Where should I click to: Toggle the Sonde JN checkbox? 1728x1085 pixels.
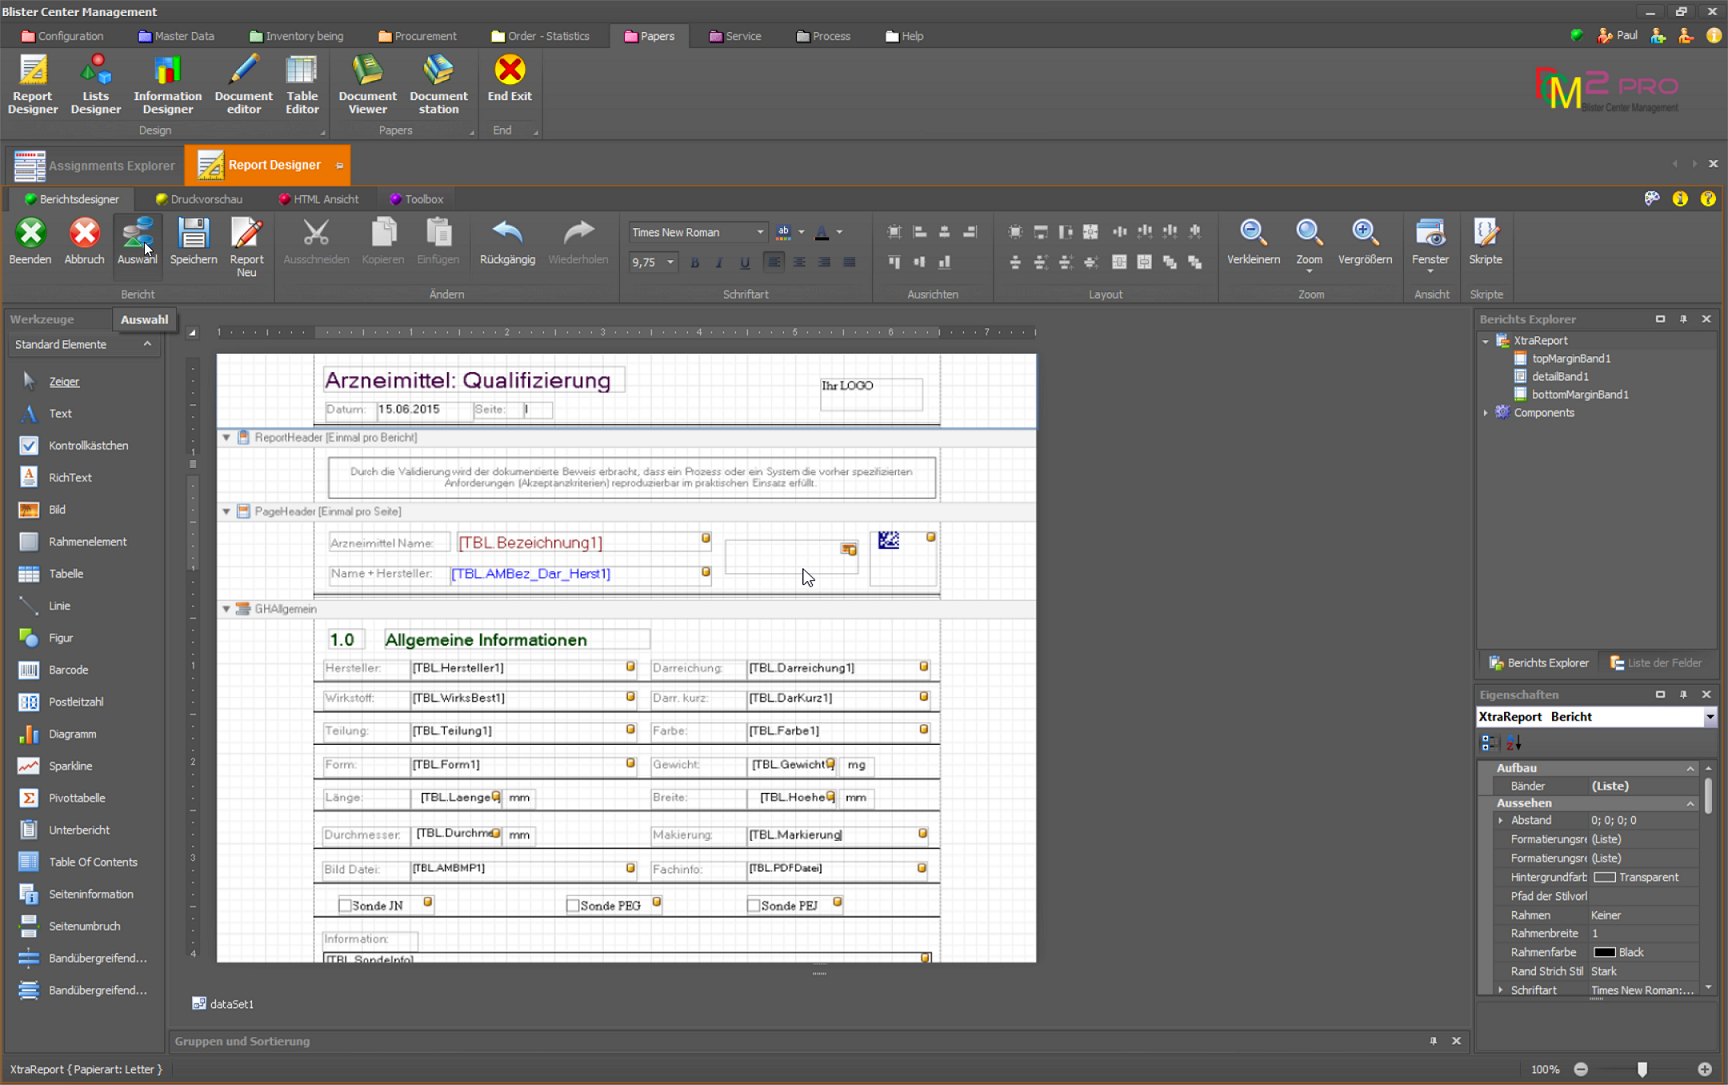345,906
